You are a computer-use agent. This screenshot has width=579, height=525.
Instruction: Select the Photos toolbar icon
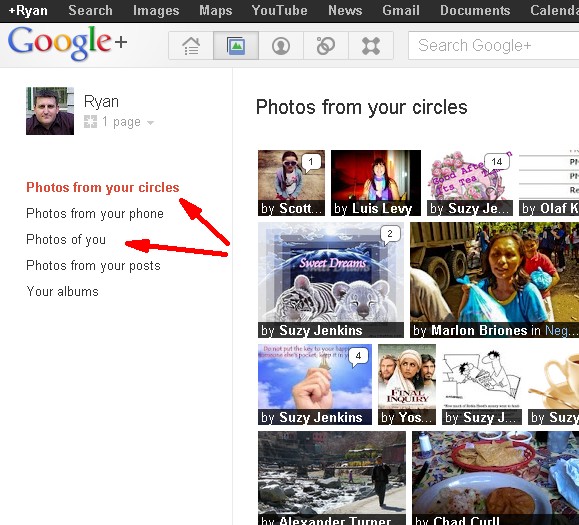[x=236, y=46]
